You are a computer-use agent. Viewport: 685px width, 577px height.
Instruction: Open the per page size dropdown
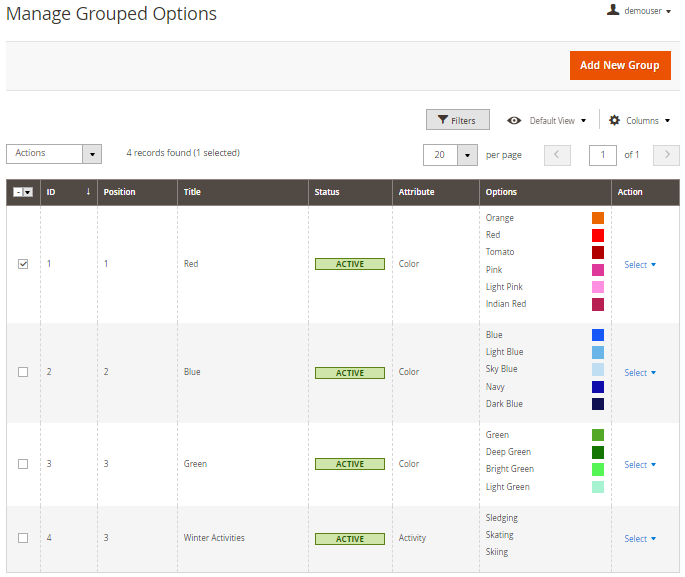click(467, 155)
